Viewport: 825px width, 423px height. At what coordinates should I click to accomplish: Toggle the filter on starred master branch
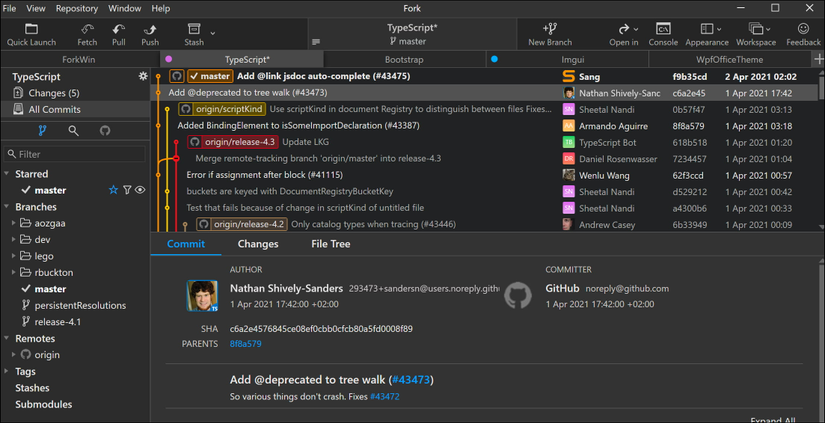tap(127, 190)
